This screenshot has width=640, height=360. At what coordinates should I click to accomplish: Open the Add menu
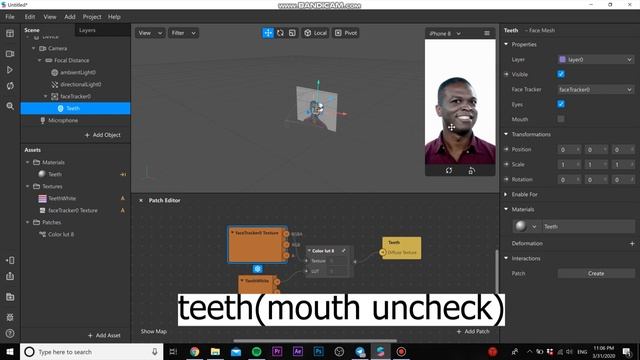tap(70, 17)
